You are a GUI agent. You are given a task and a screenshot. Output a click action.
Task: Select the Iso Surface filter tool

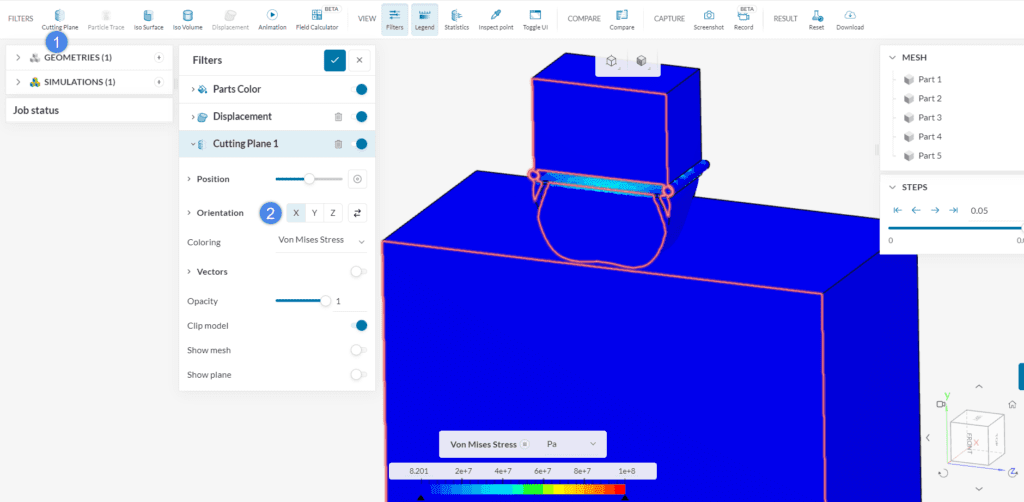(x=146, y=17)
